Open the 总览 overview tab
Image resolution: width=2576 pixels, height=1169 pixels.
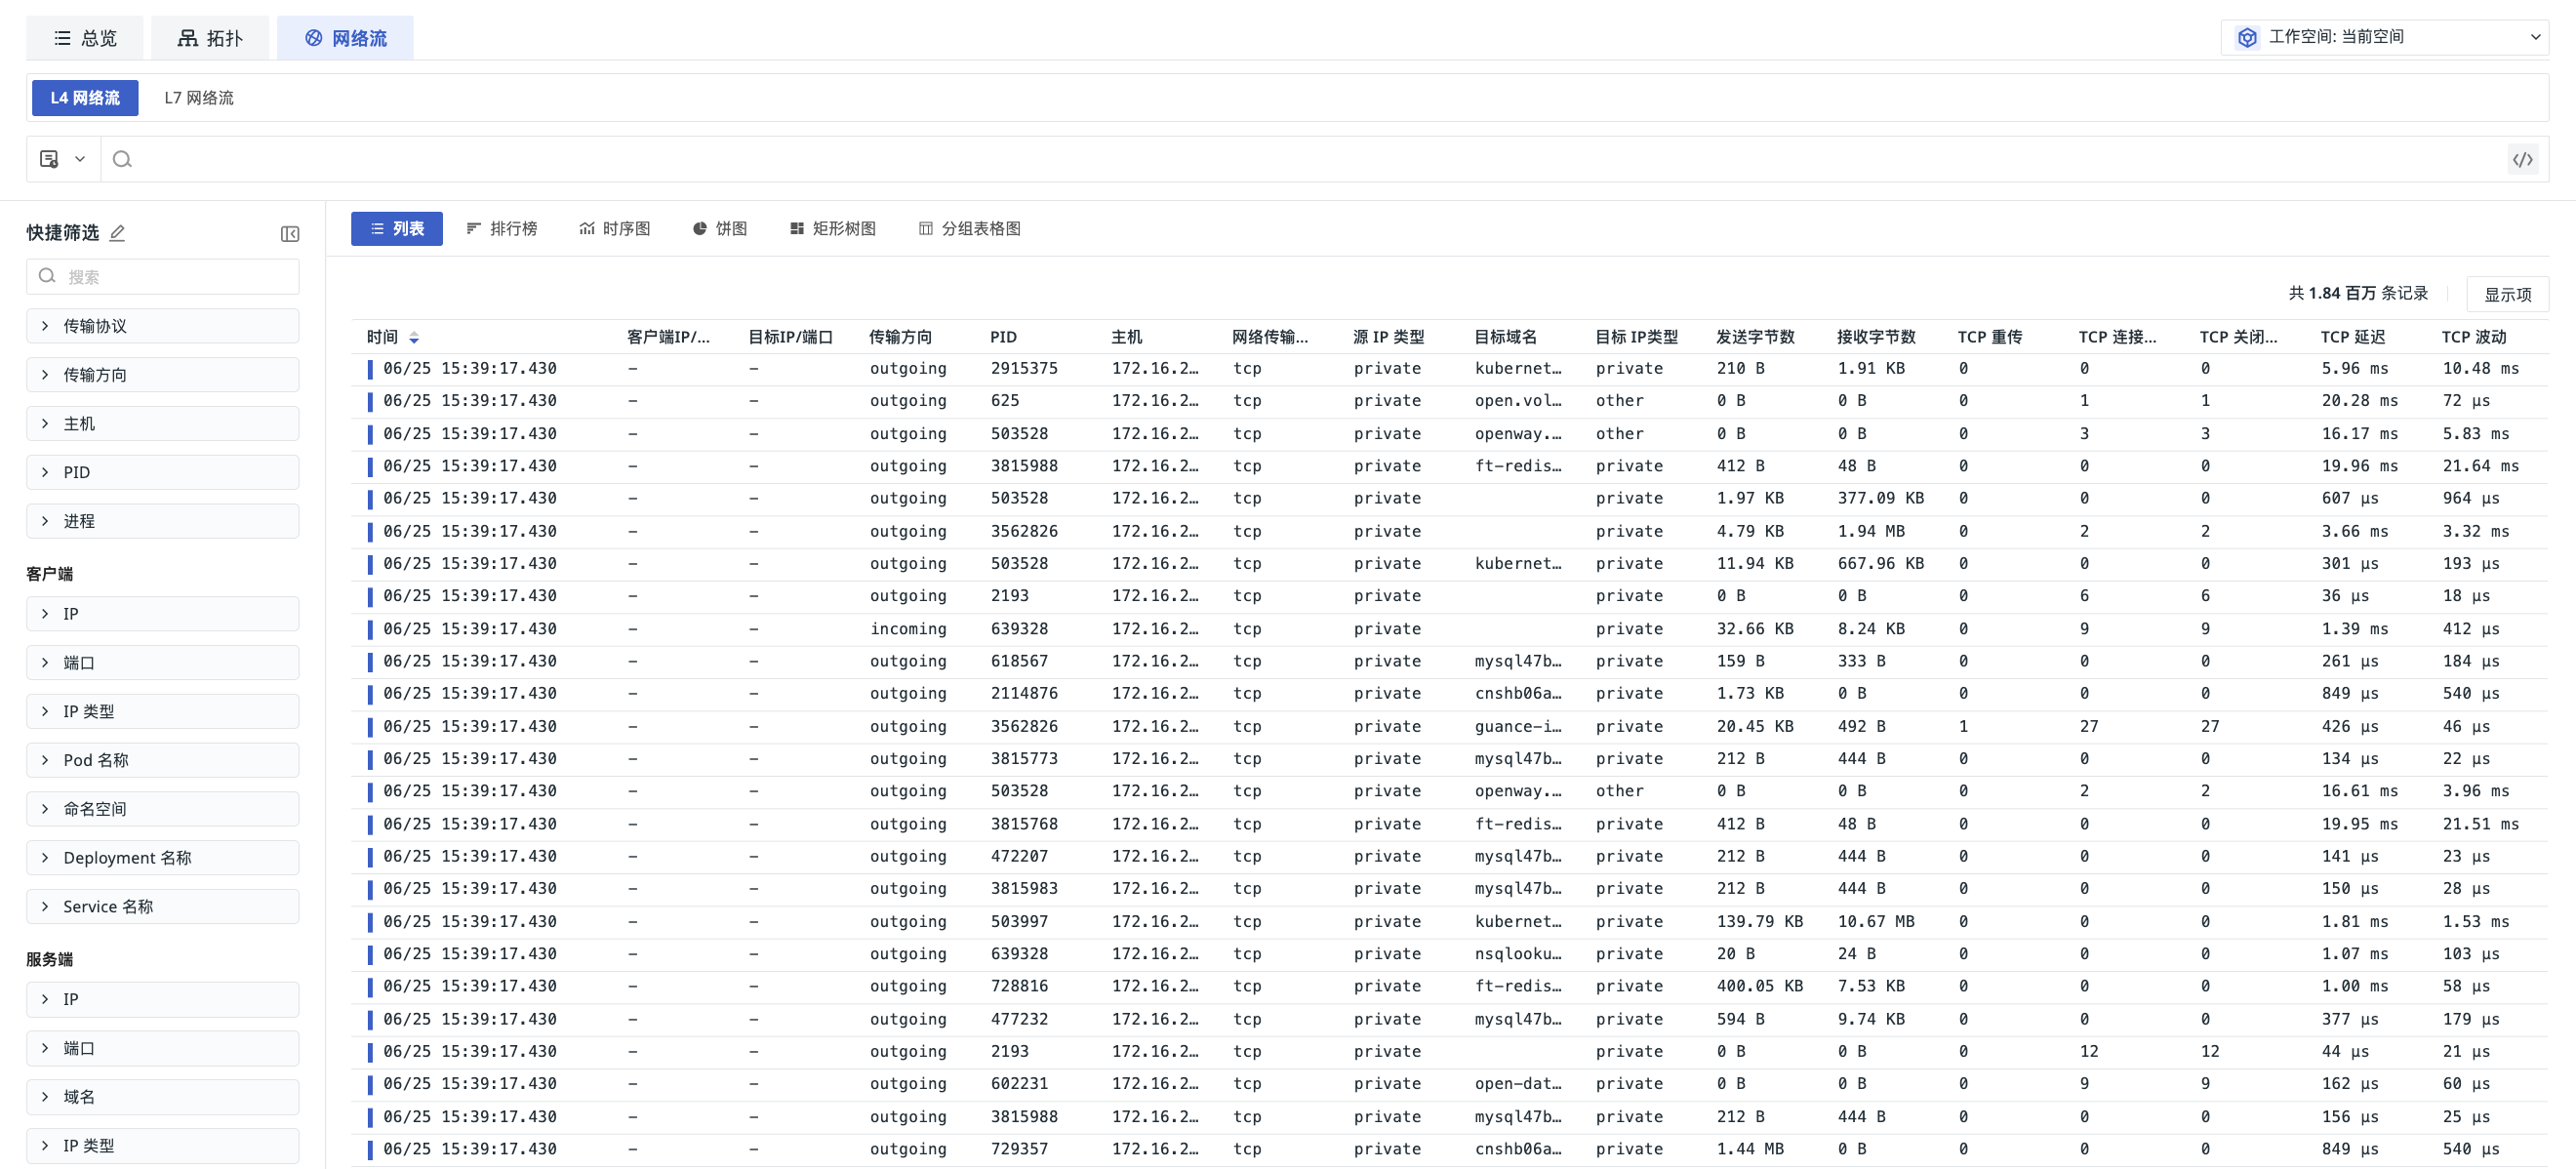click(x=85, y=38)
